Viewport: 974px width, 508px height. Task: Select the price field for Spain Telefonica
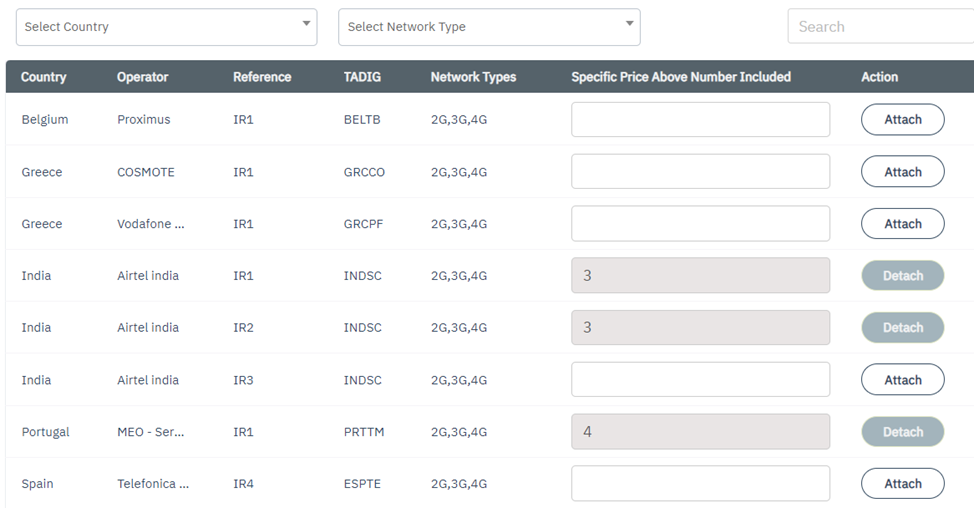click(x=700, y=484)
